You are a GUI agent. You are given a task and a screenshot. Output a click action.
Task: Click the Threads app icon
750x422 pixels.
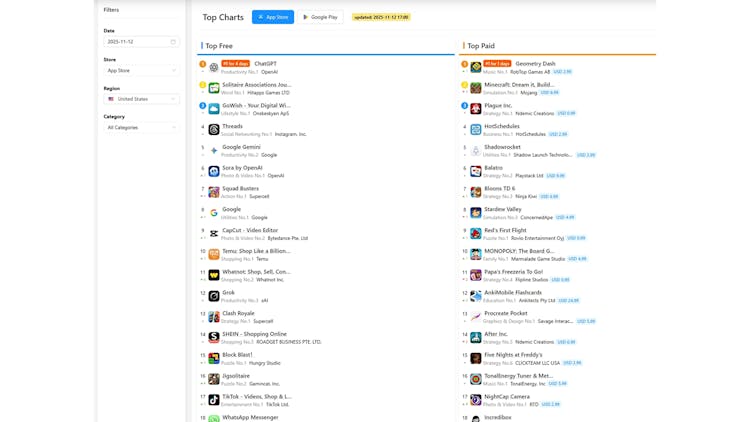click(214, 130)
